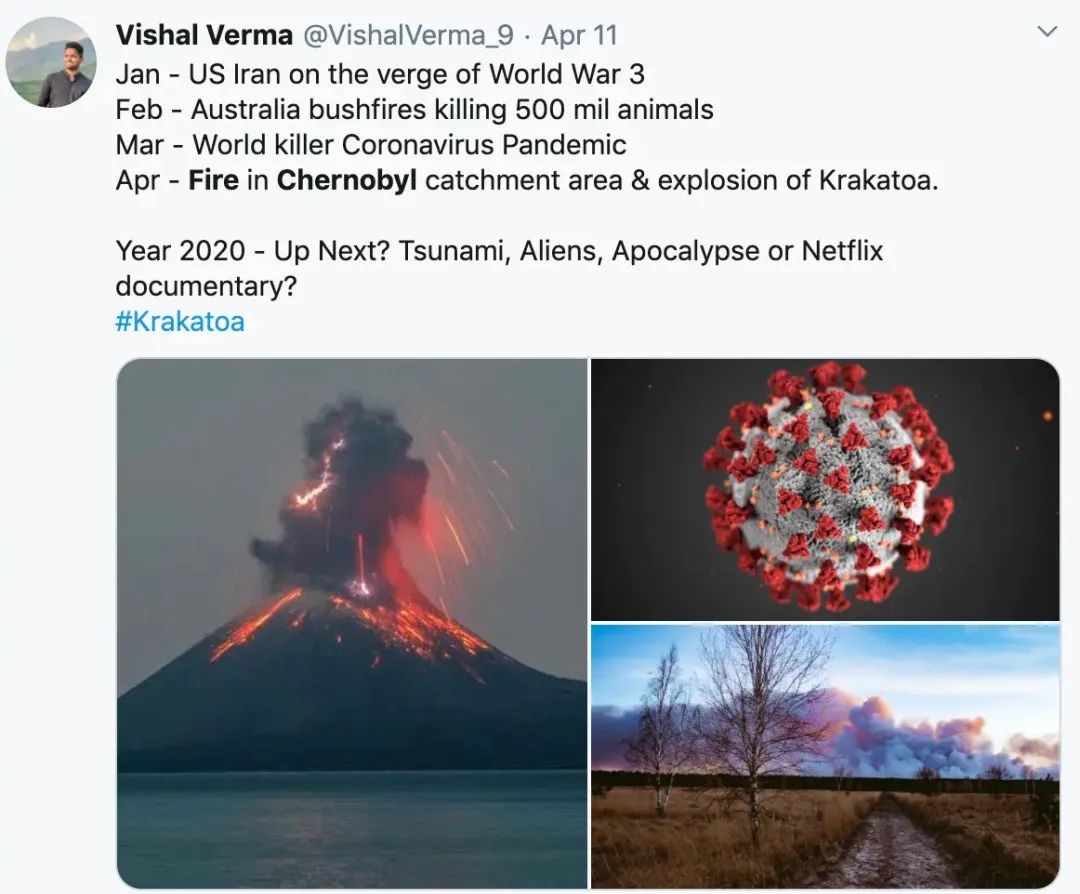
Task: Click the Year 2020 Up Next text
Action: pyautogui.click(x=255, y=250)
